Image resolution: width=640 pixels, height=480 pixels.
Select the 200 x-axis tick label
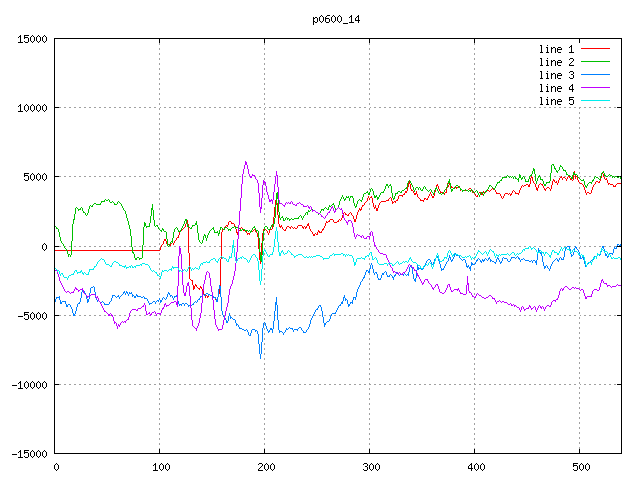point(265,467)
